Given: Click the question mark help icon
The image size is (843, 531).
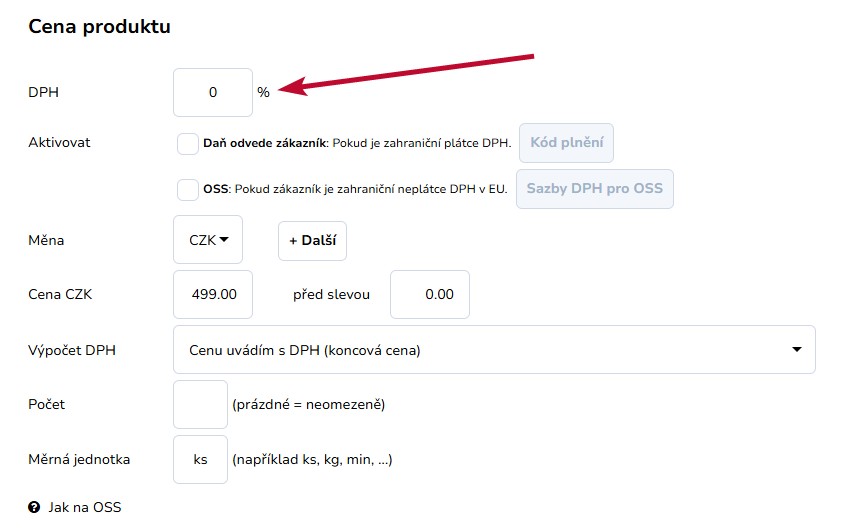Looking at the screenshot, I should pyautogui.click(x=34, y=507).
